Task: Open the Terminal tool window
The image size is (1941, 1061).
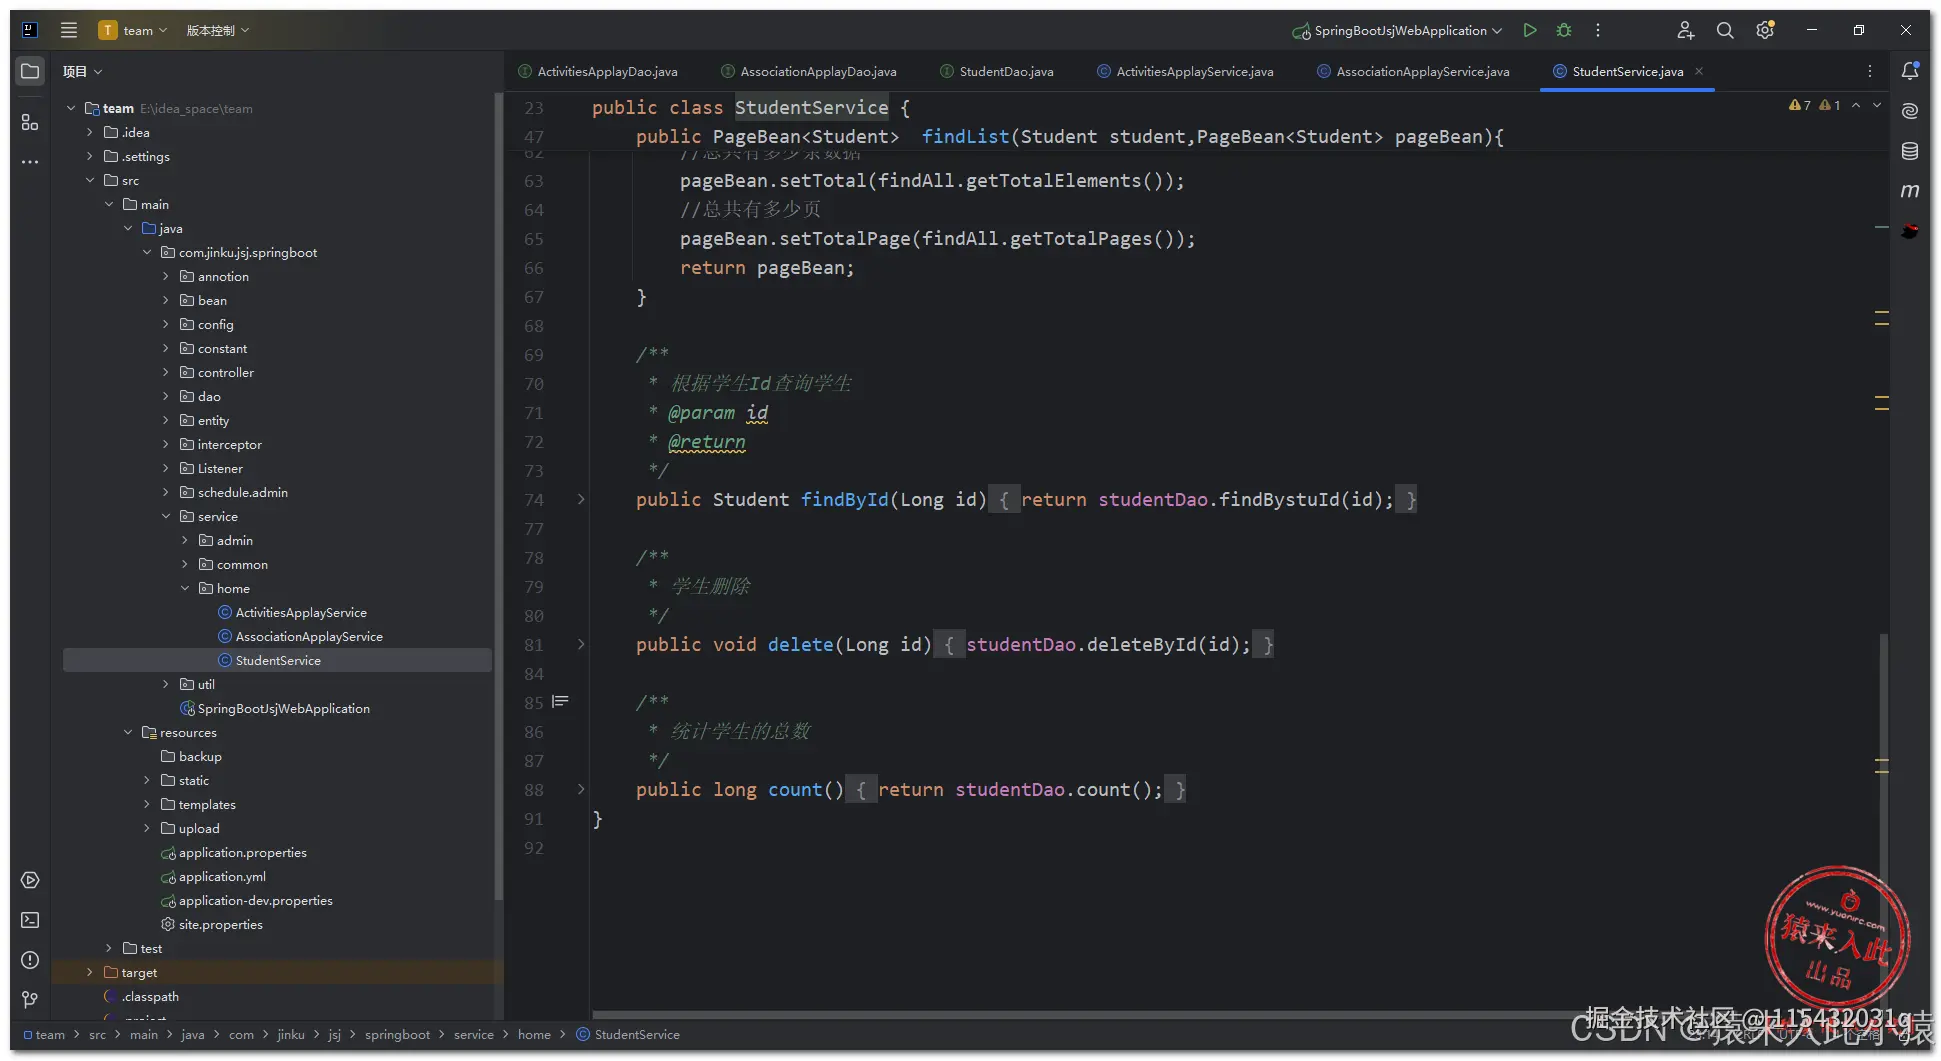Action: pos(30,920)
